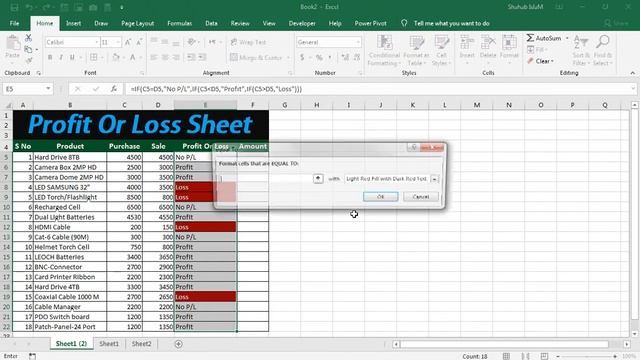
Task: Increase font size with the larger A icon
Action: [128, 42]
